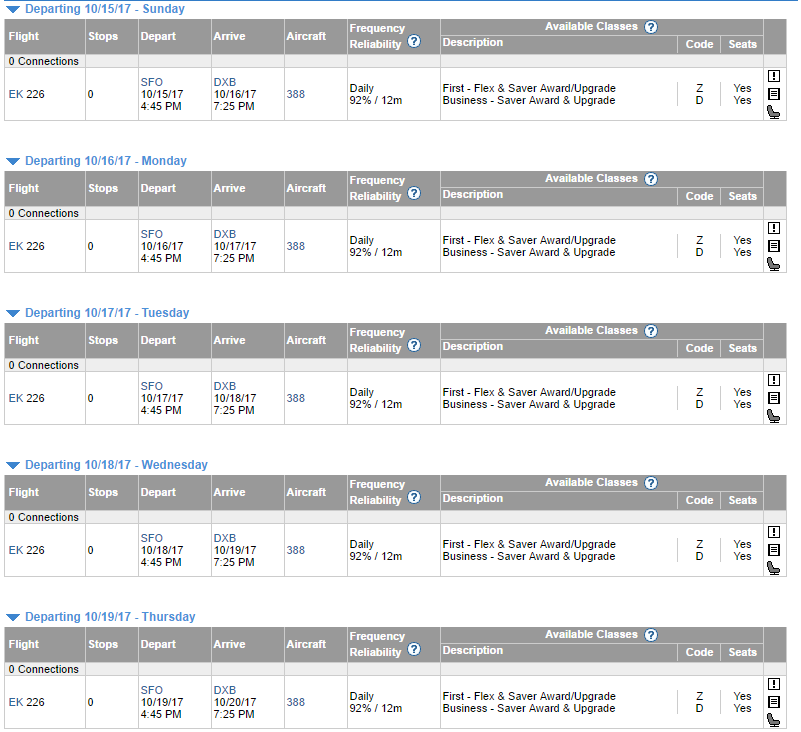Open aircraft 388 link in Monday table
Image resolution: width=801 pixels, height=732 pixels.
(295, 246)
